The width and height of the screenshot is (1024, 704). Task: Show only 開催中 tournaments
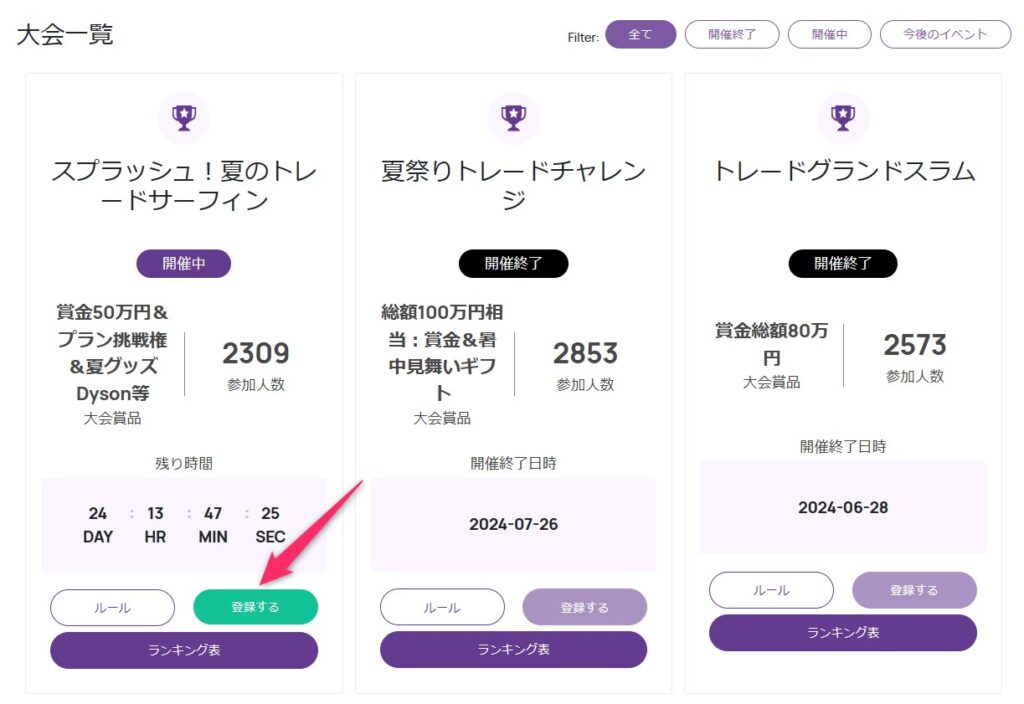click(x=829, y=34)
